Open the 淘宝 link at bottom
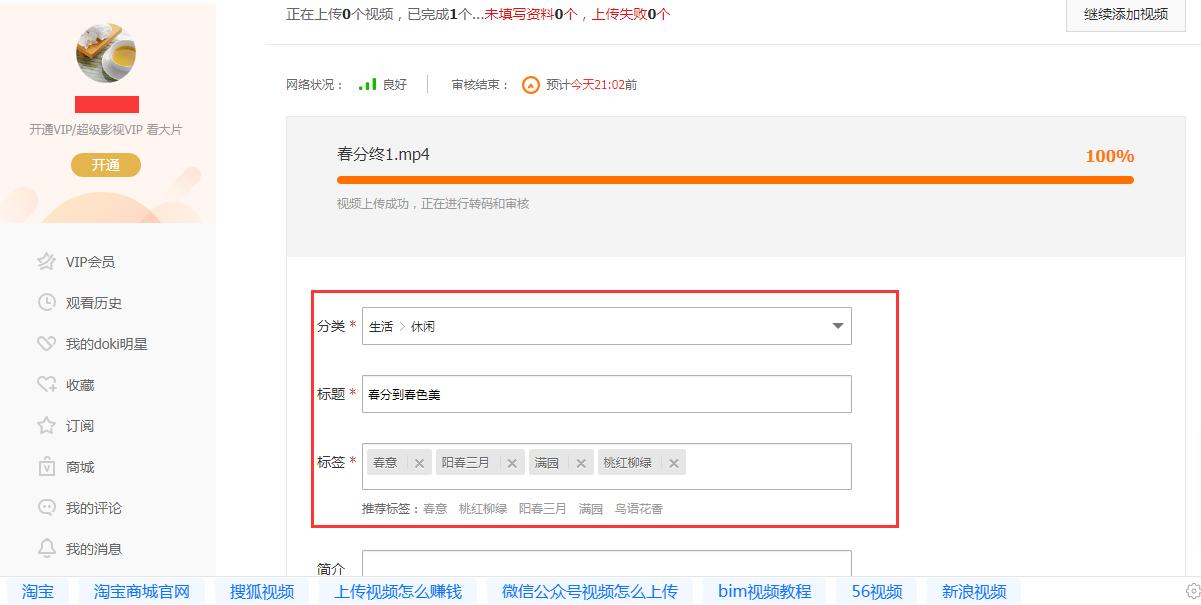Image resolution: width=1201 pixels, height=605 pixels. point(37,592)
